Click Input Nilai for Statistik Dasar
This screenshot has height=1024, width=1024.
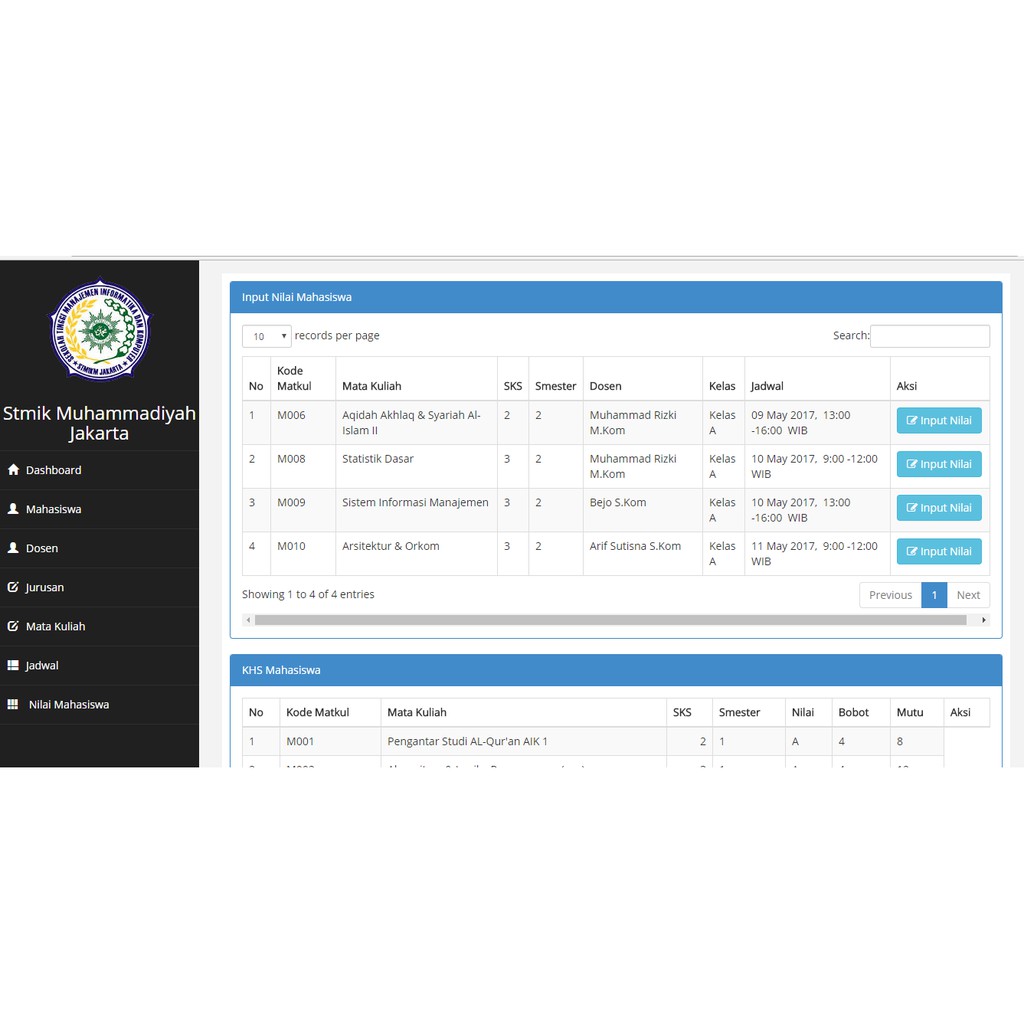(x=938, y=464)
